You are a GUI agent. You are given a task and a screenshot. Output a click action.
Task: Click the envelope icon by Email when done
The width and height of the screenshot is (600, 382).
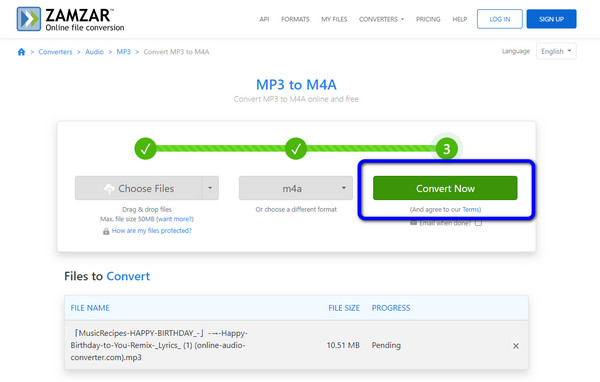(x=413, y=223)
